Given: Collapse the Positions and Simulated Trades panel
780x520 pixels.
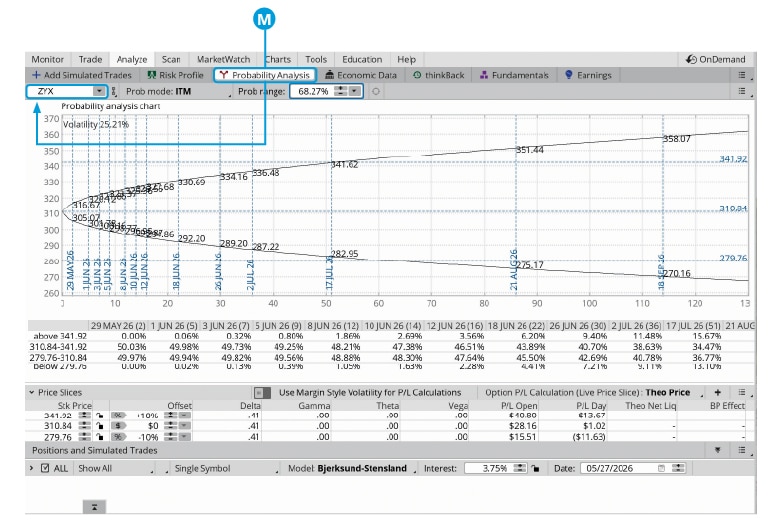Looking at the screenshot, I should pos(717,450).
